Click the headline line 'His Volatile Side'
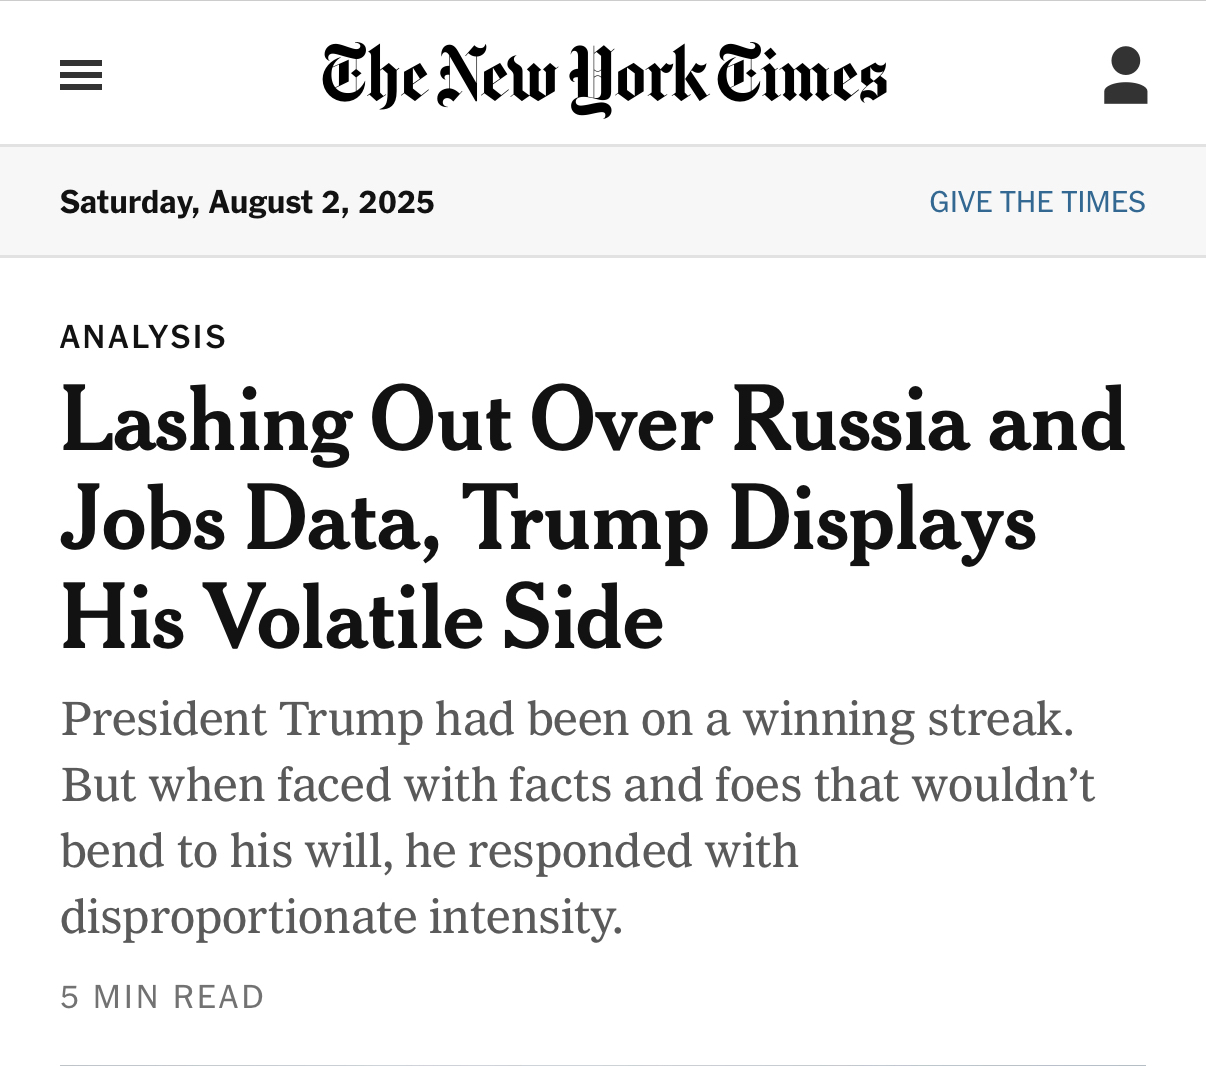 [362, 618]
